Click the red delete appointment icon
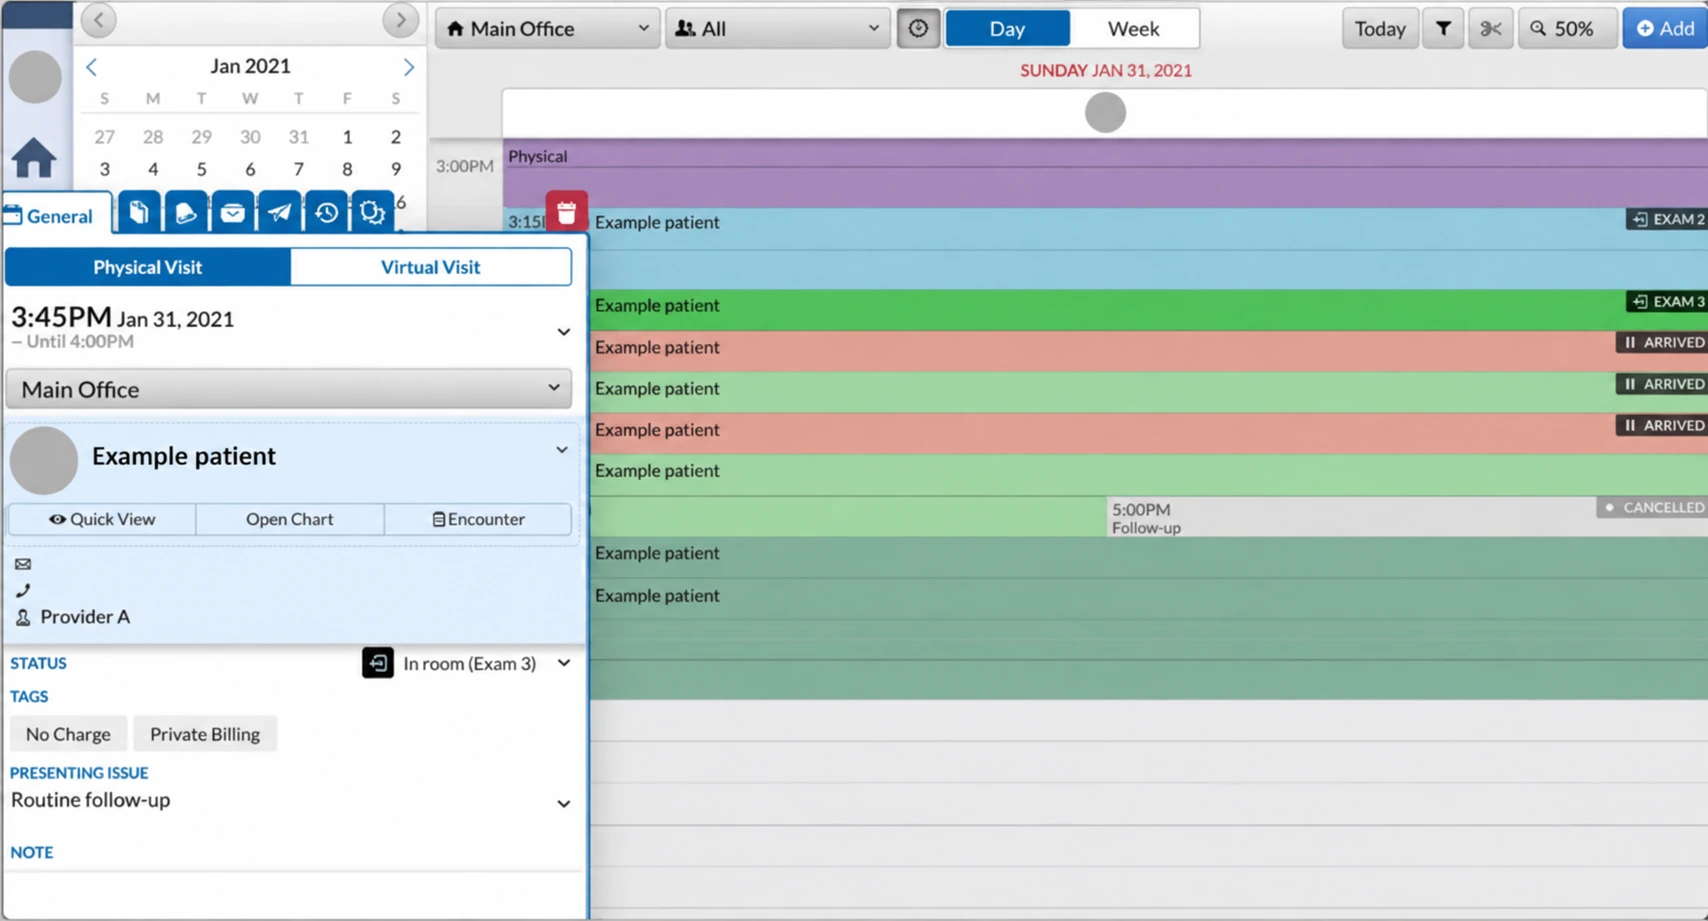 566,212
